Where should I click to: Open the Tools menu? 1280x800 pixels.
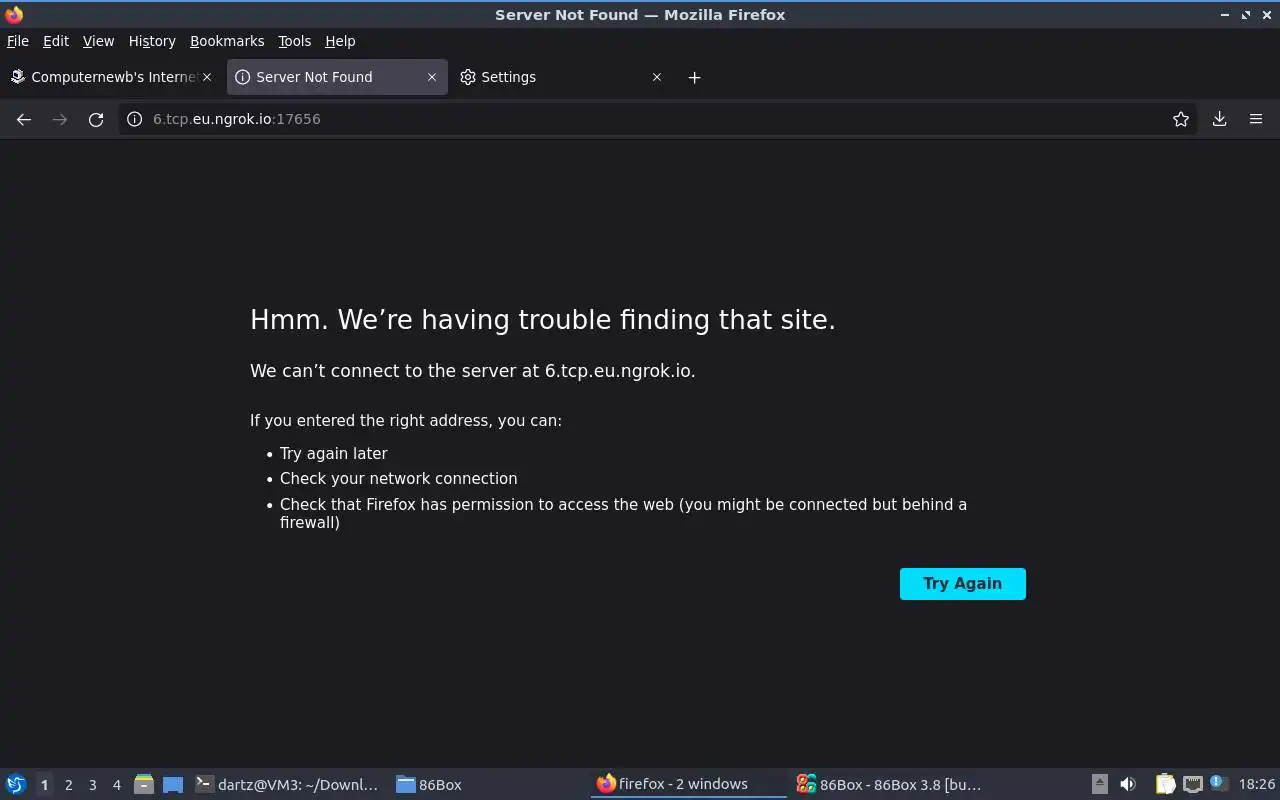[295, 41]
